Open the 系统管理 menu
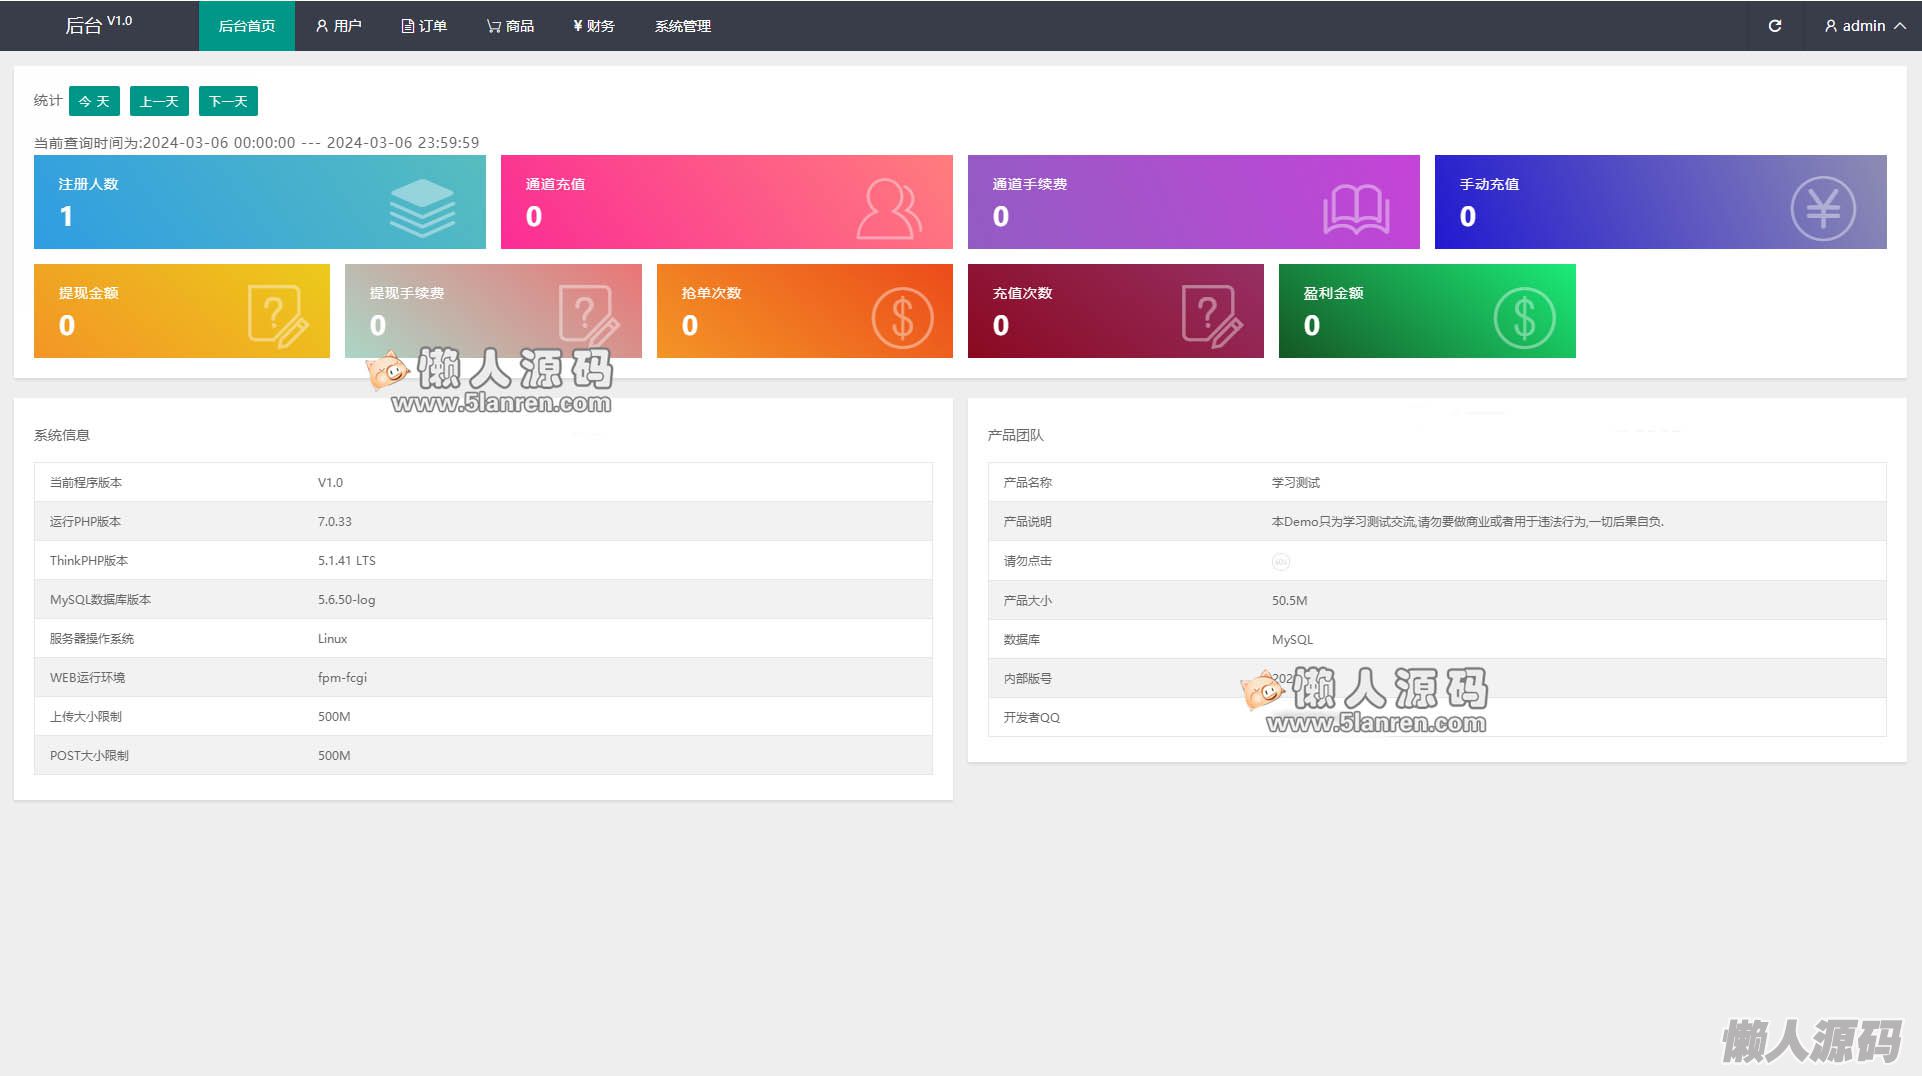Image resolution: width=1922 pixels, height=1076 pixels. pyautogui.click(x=682, y=26)
